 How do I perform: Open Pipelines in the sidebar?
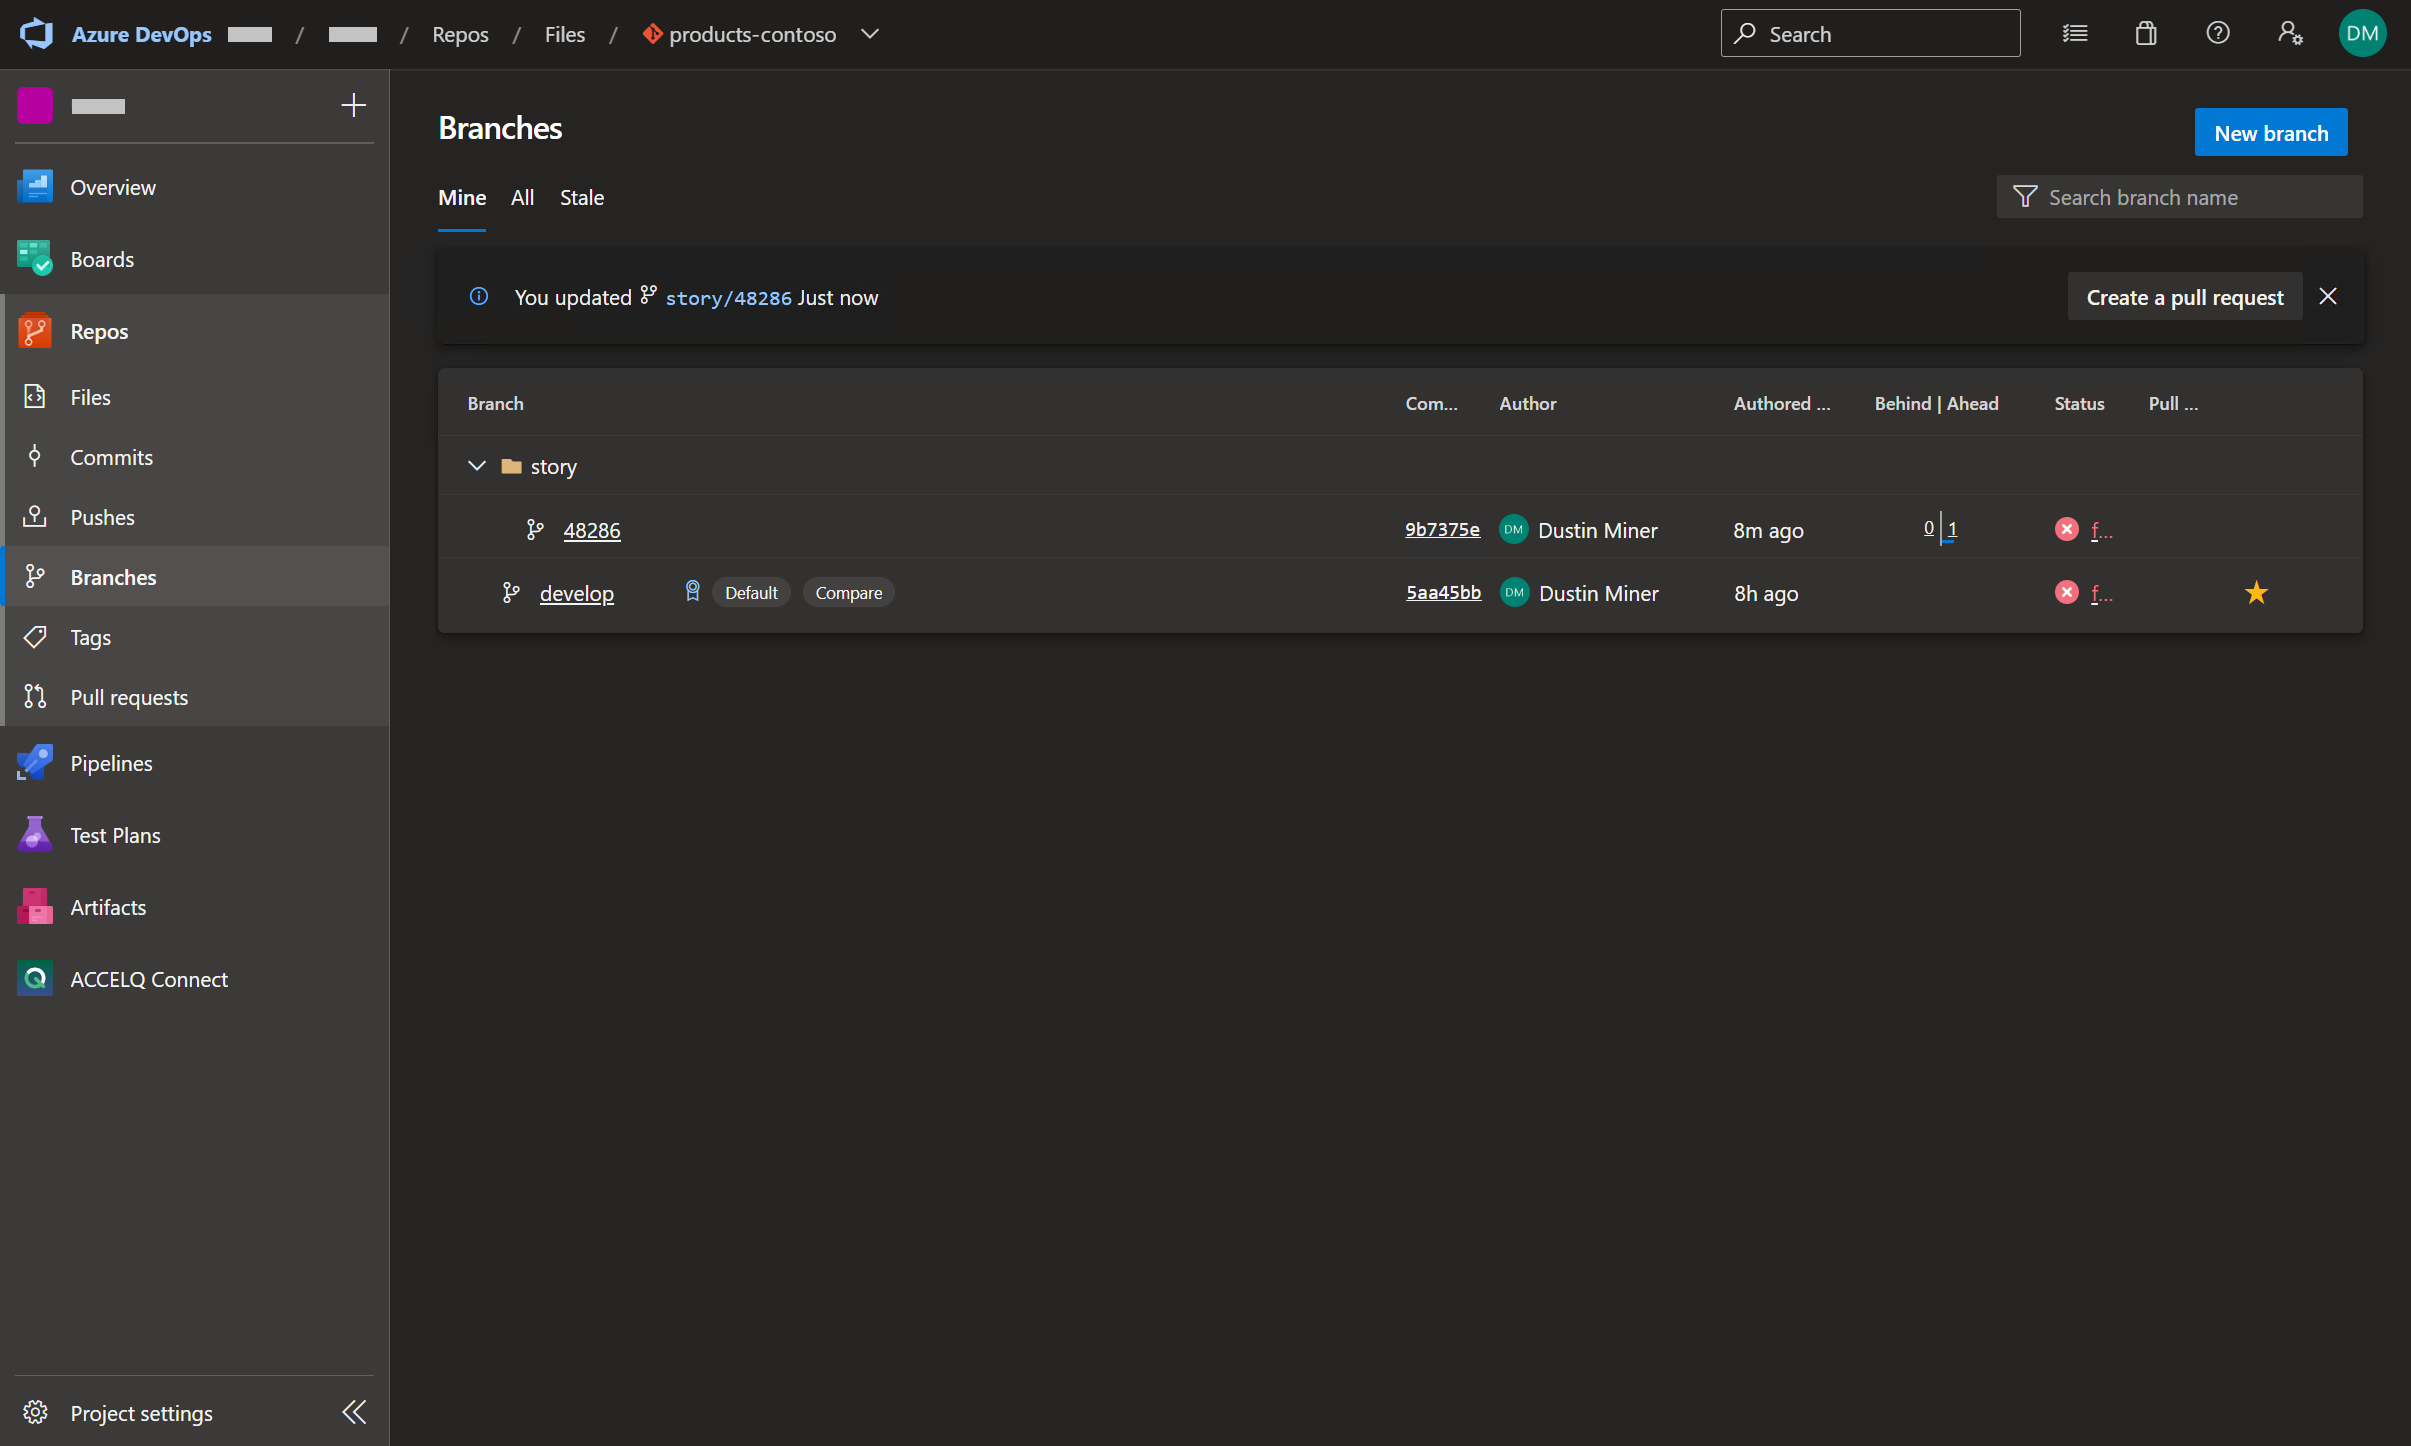[110, 764]
